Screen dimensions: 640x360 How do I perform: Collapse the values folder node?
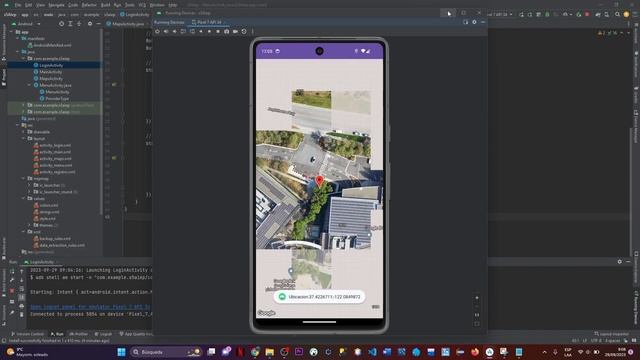[23, 198]
